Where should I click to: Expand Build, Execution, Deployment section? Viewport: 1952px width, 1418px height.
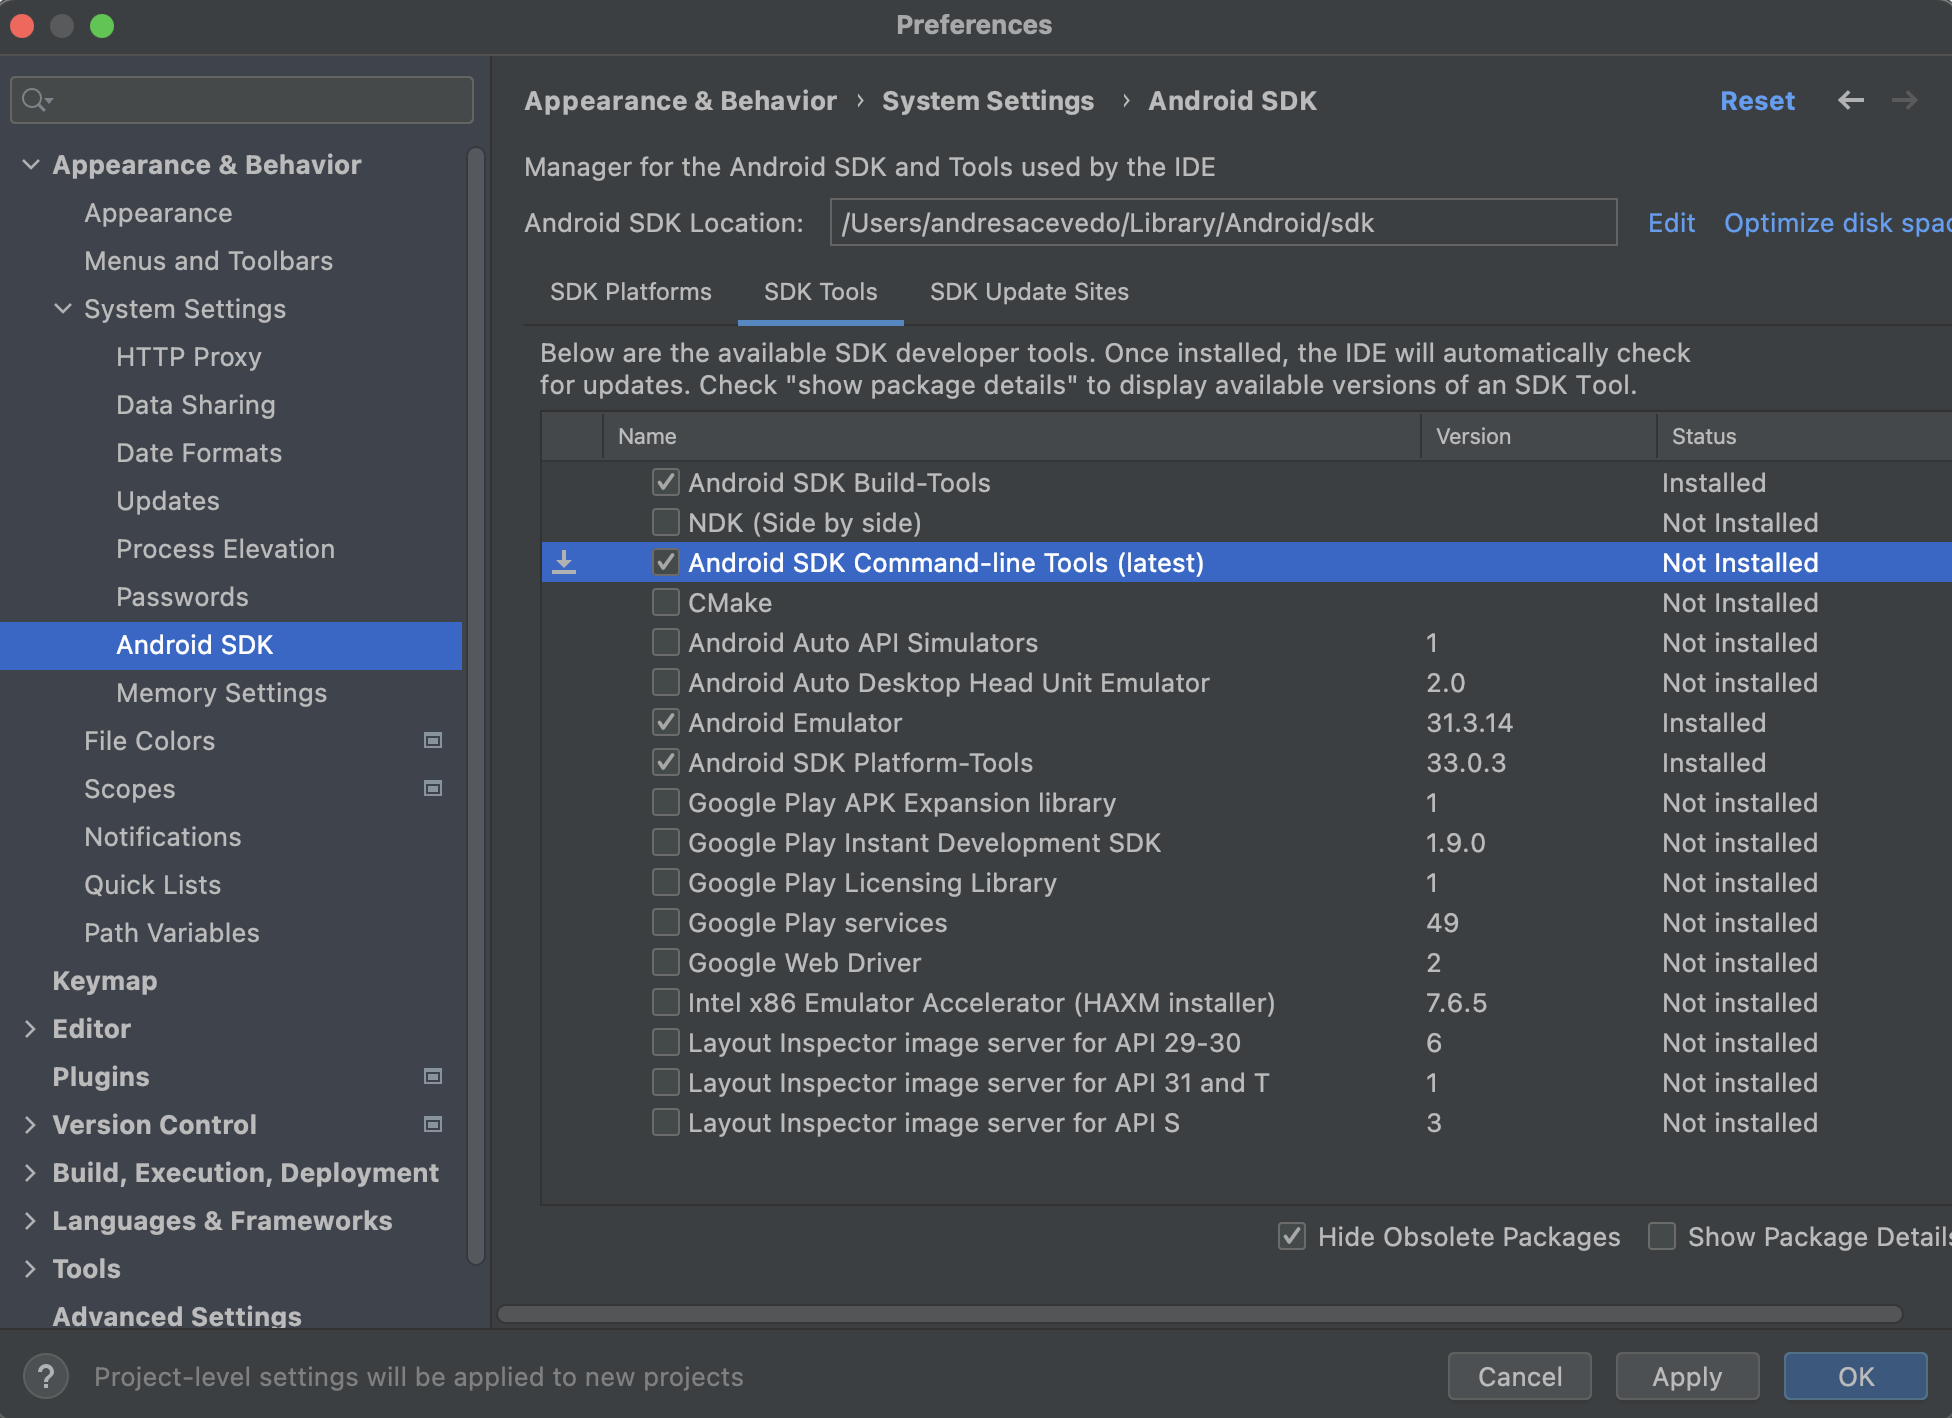point(31,1172)
